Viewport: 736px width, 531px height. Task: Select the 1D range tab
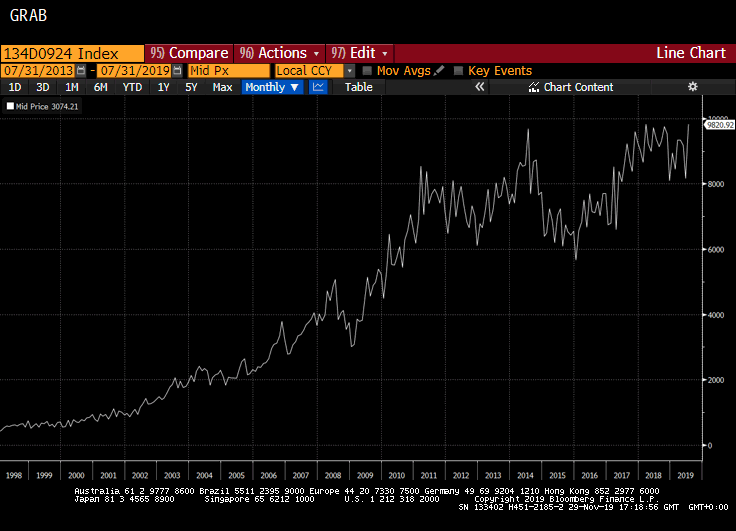[15, 87]
